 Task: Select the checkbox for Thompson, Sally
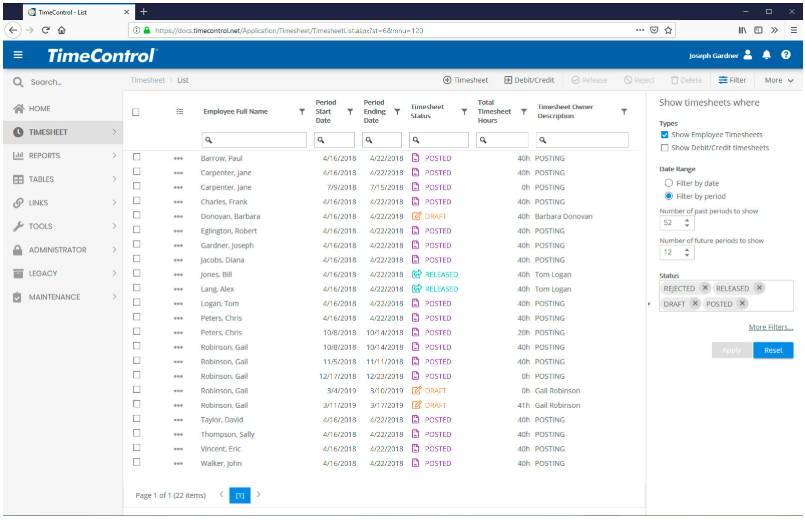tap(137, 433)
